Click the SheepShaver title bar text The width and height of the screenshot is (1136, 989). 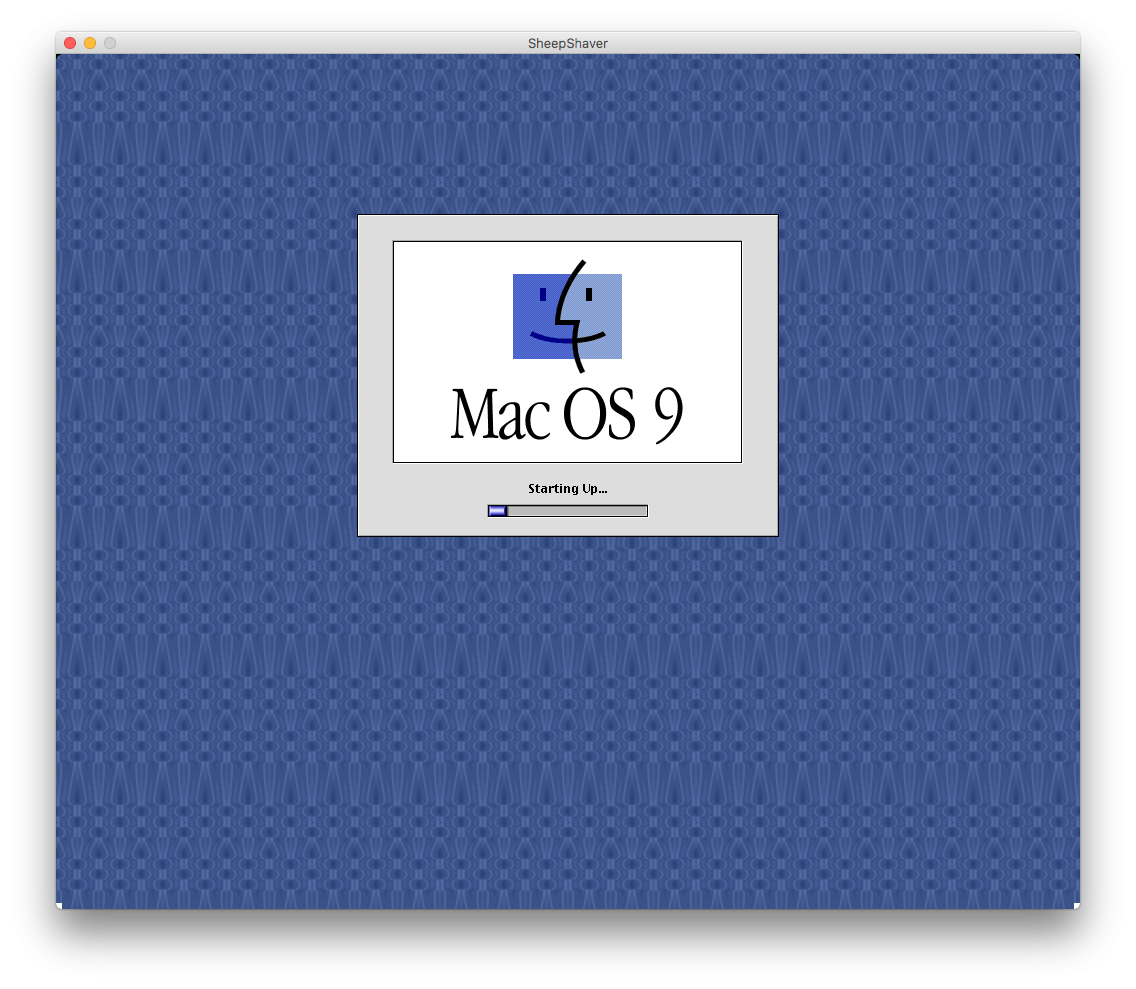(x=568, y=43)
